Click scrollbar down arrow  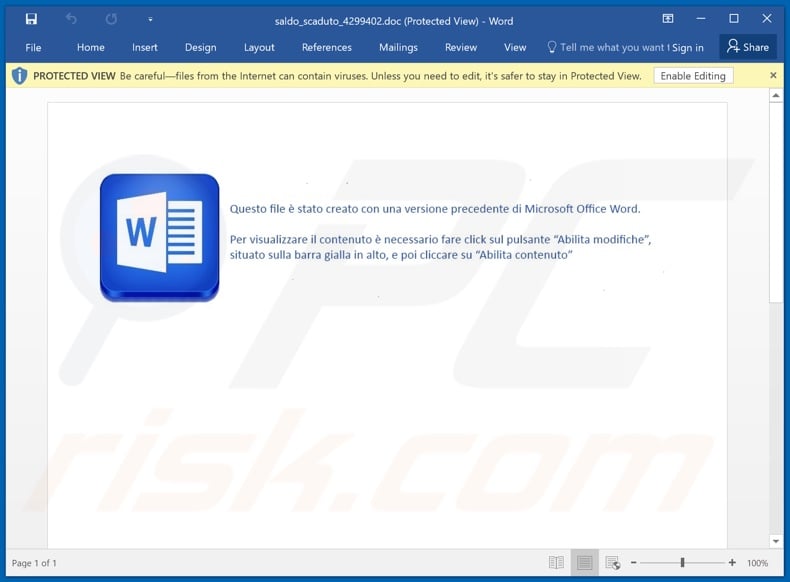tap(776, 541)
